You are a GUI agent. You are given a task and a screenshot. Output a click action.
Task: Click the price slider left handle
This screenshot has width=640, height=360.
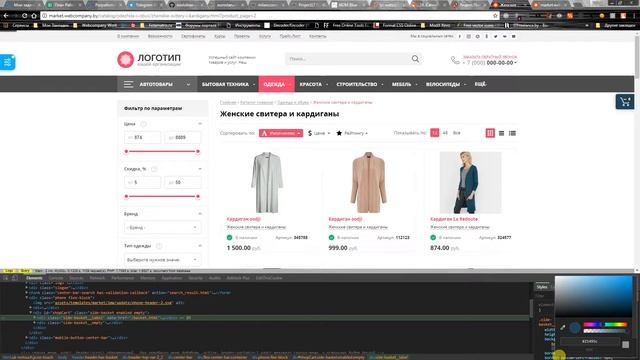[127, 151]
